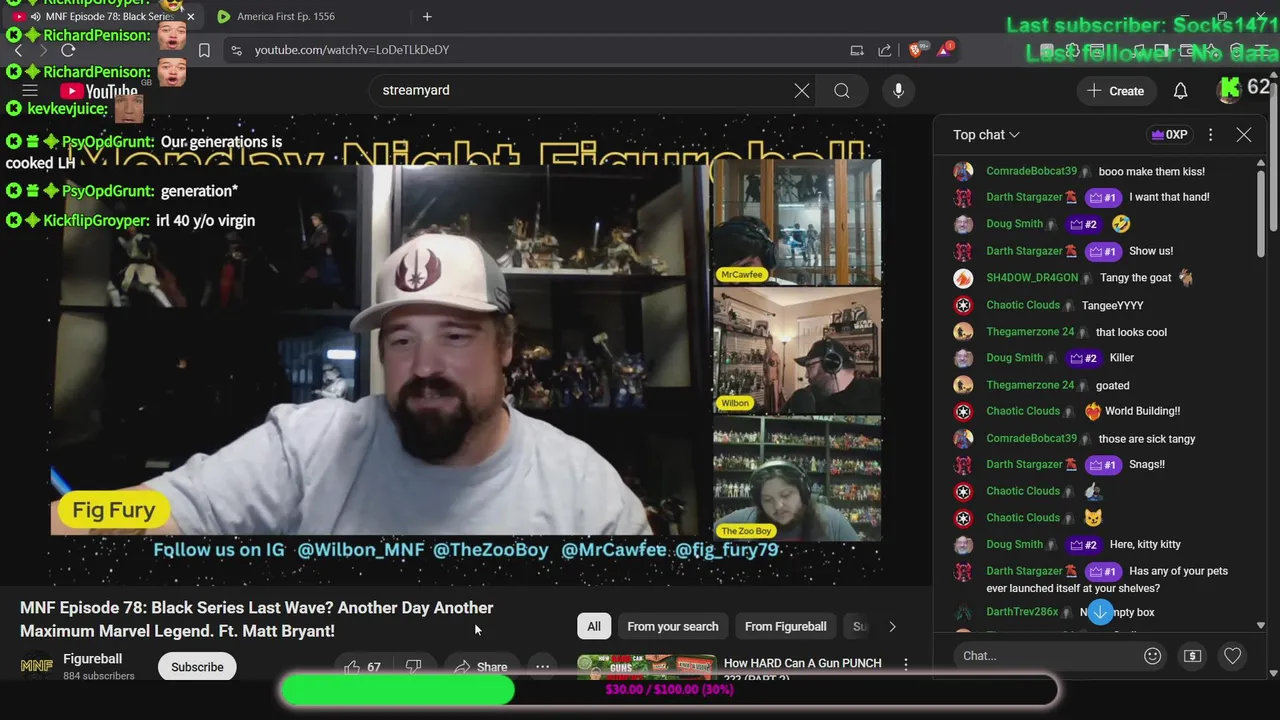The width and height of the screenshot is (1280, 720).
Task: Click the Brave Shields lion icon
Action: pos(916,50)
